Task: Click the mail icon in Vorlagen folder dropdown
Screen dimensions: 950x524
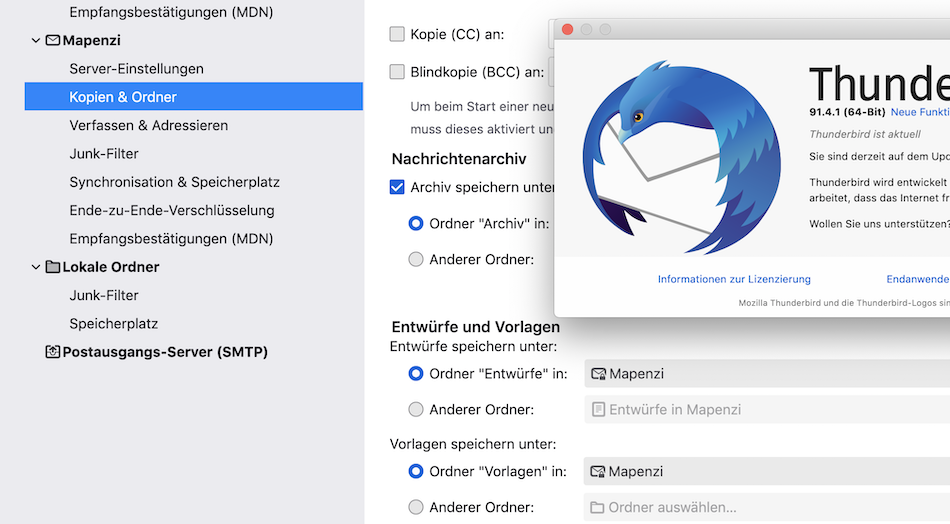Action: click(x=598, y=472)
